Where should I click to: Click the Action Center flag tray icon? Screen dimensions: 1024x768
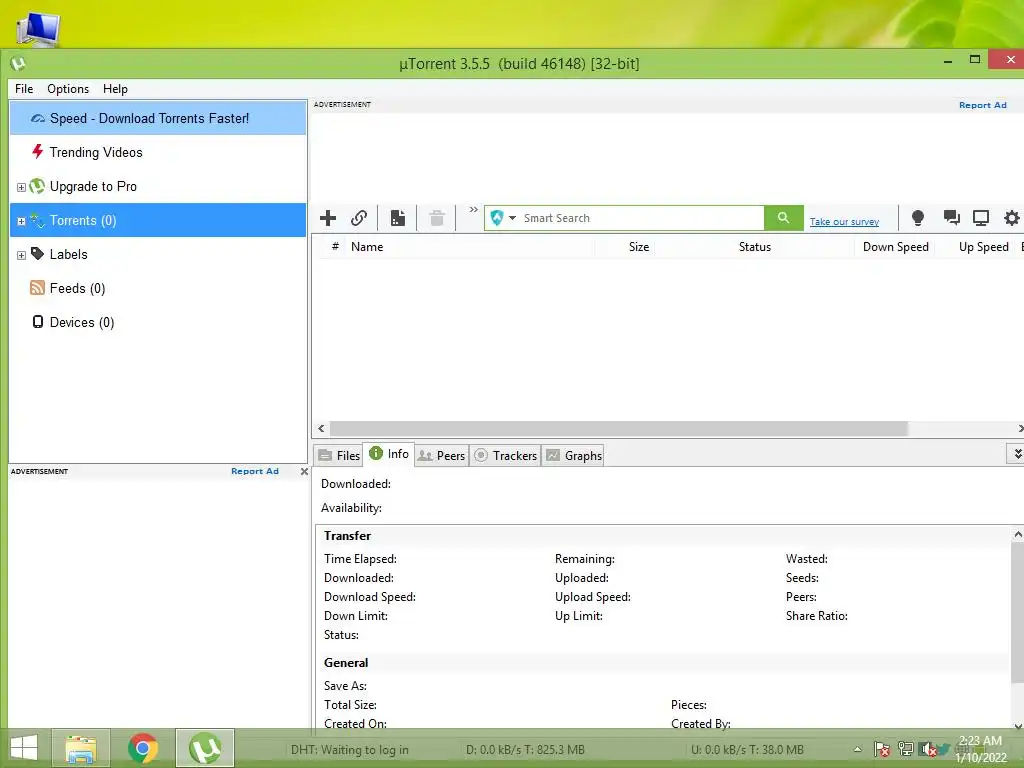pyautogui.click(x=882, y=749)
